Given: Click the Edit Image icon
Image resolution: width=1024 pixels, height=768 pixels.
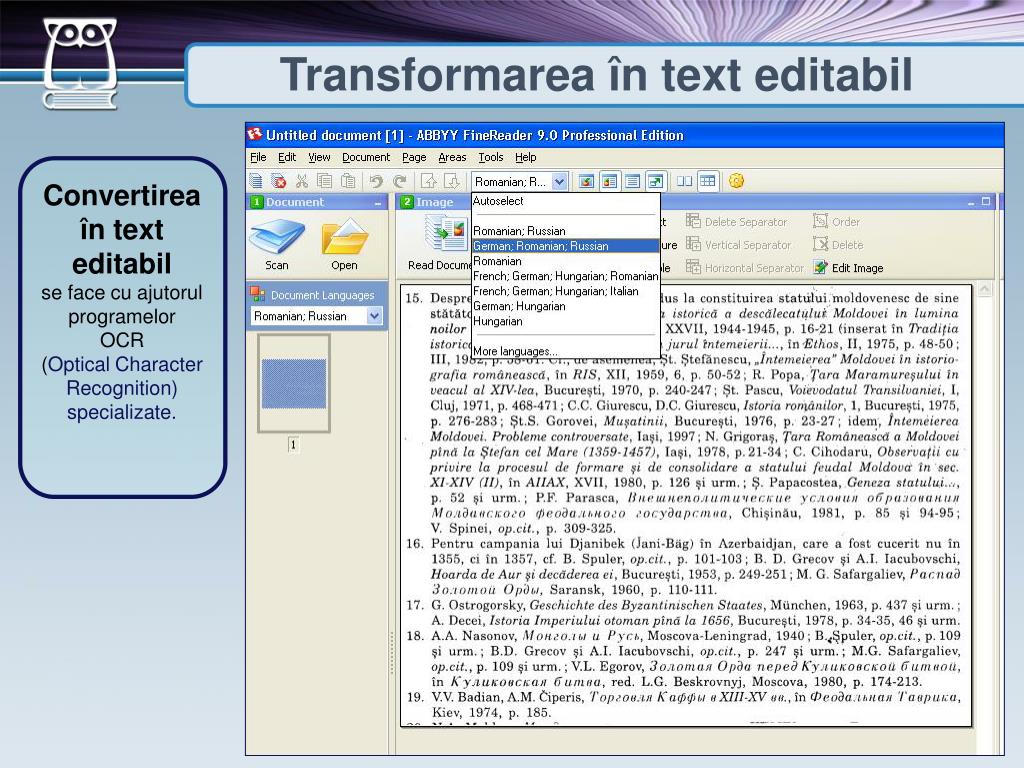Looking at the screenshot, I should [820, 267].
